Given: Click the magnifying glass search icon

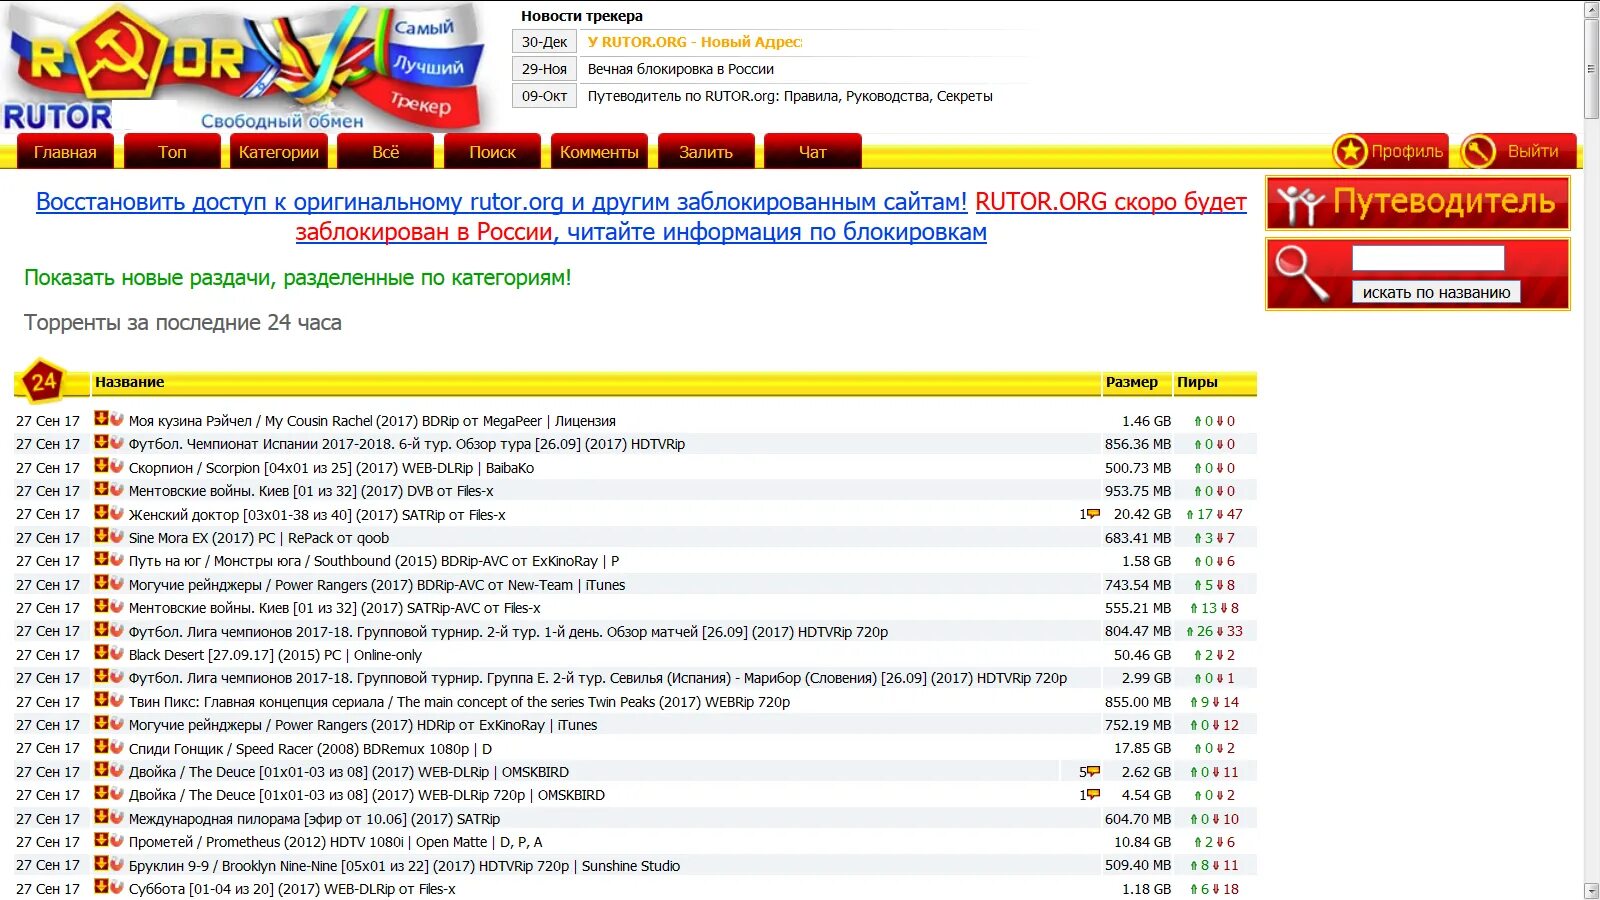Looking at the screenshot, I should pos(1302,273).
